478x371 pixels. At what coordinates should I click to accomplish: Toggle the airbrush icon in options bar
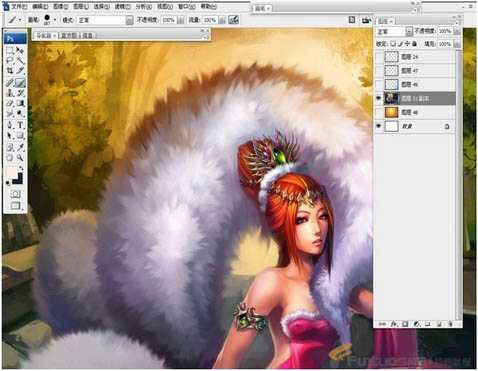click(x=233, y=20)
